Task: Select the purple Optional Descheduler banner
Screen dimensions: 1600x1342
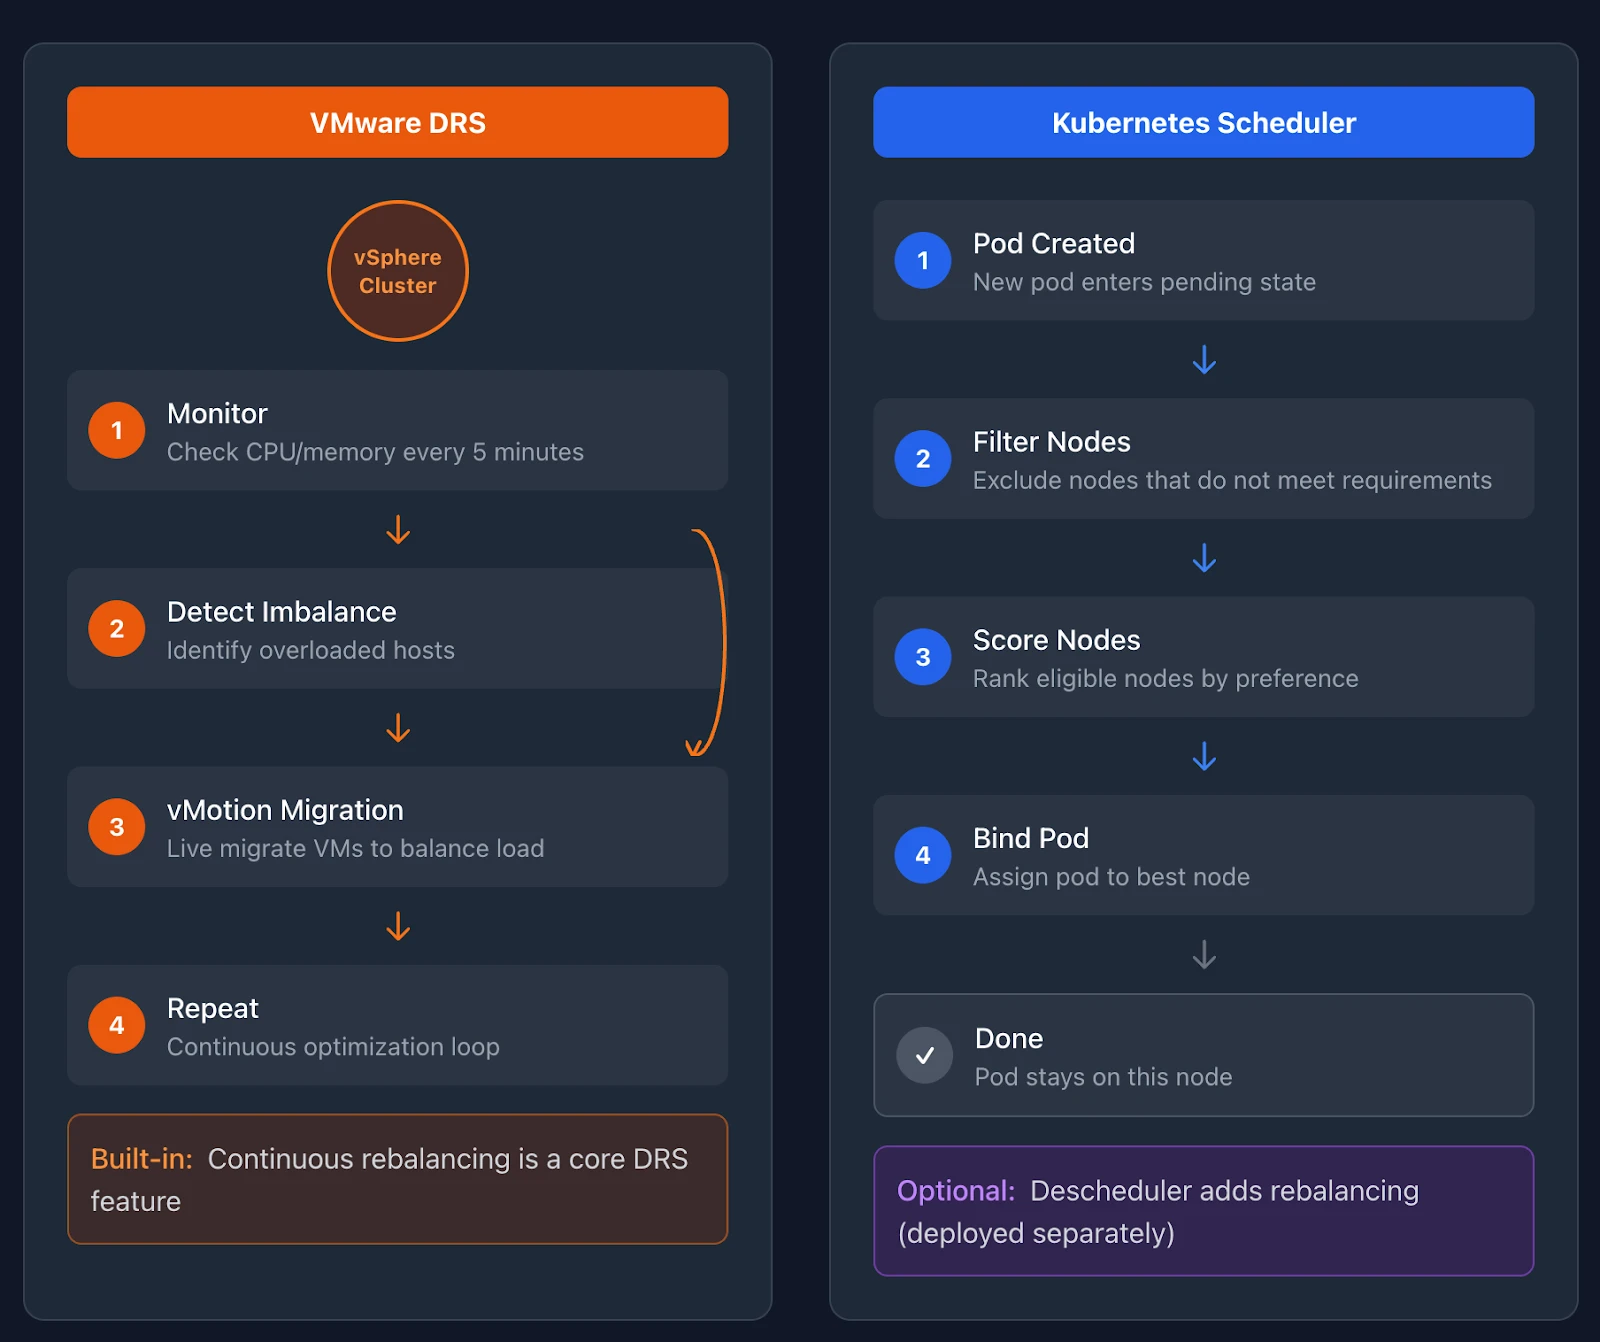Action: pyautogui.click(x=1203, y=1211)
